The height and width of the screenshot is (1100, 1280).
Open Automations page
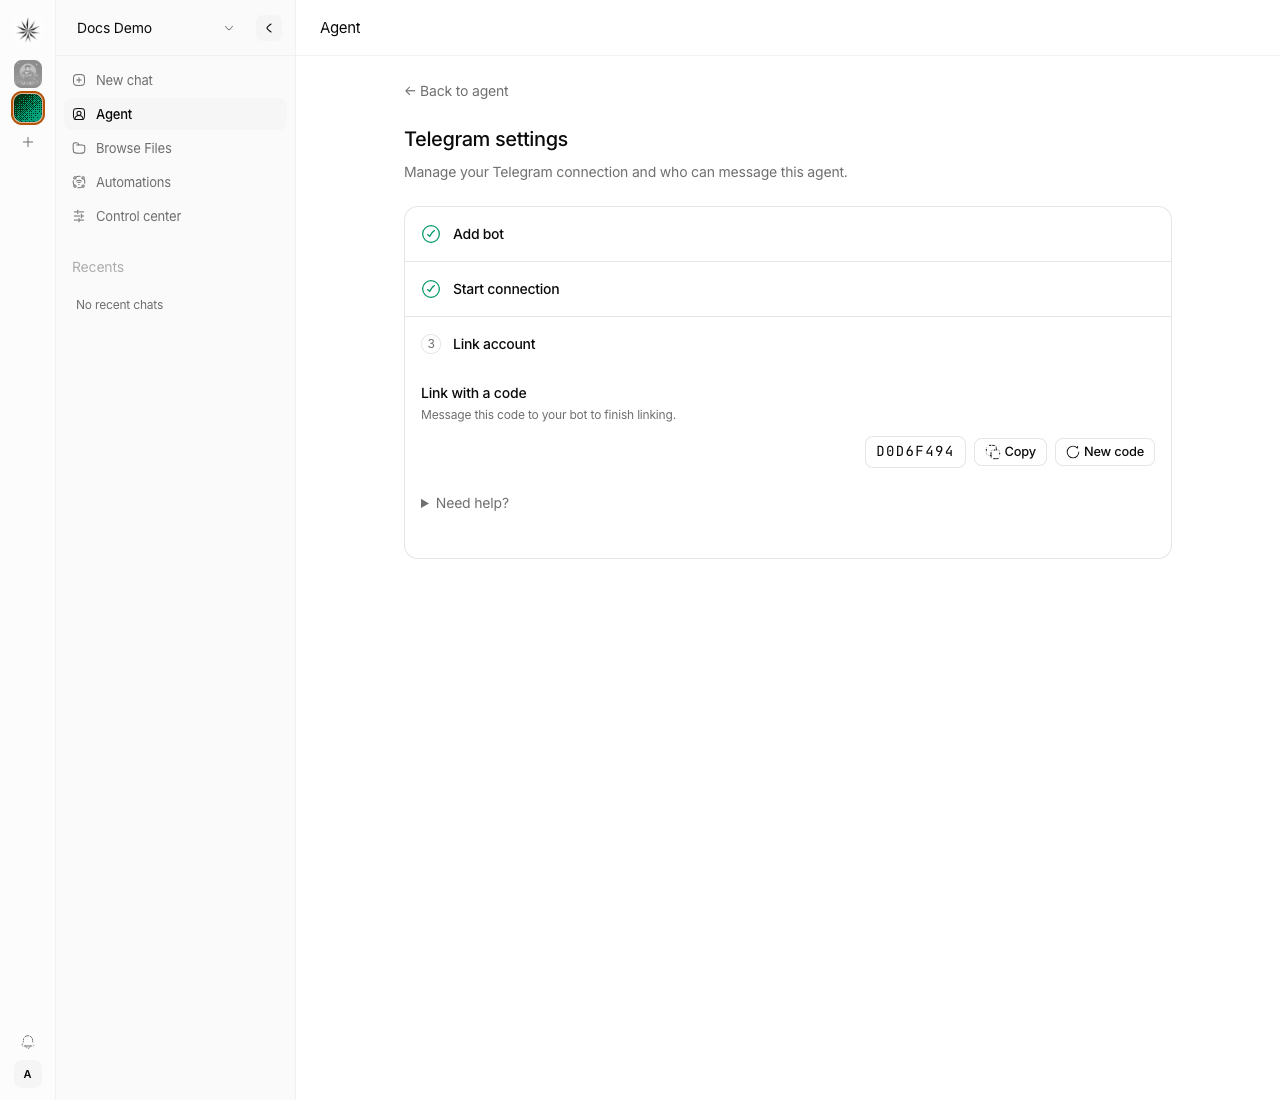click(x=175, y=182)
